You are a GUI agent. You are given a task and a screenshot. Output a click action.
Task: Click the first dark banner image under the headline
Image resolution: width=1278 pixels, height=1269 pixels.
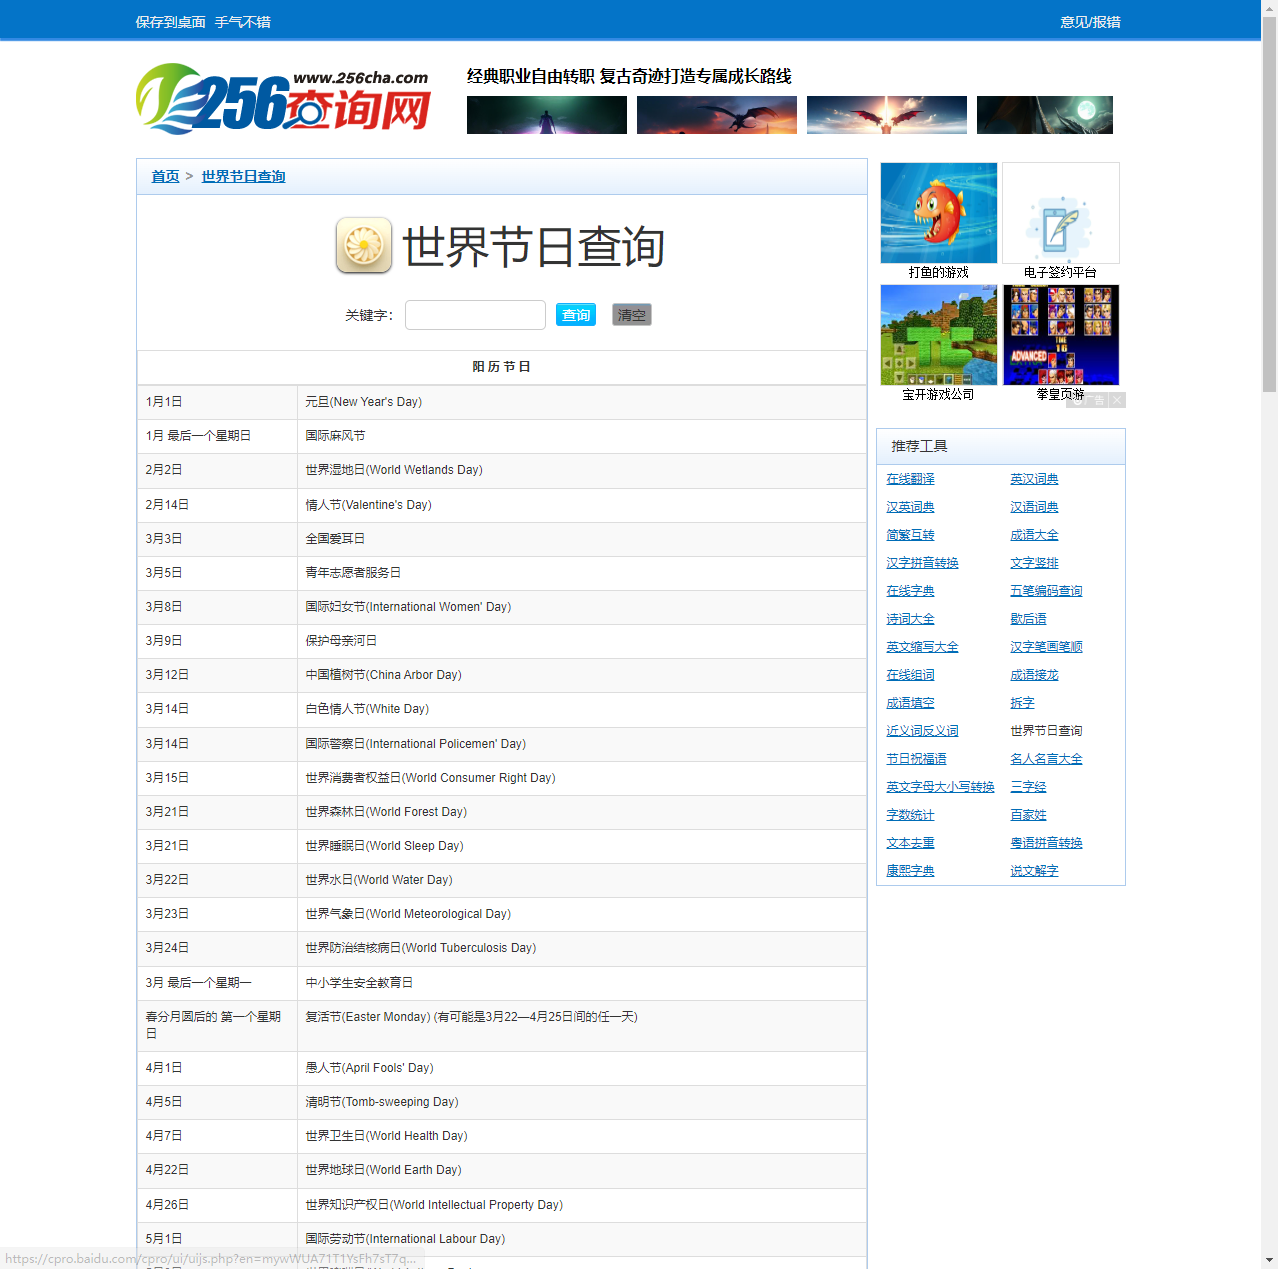click(546, 115)
